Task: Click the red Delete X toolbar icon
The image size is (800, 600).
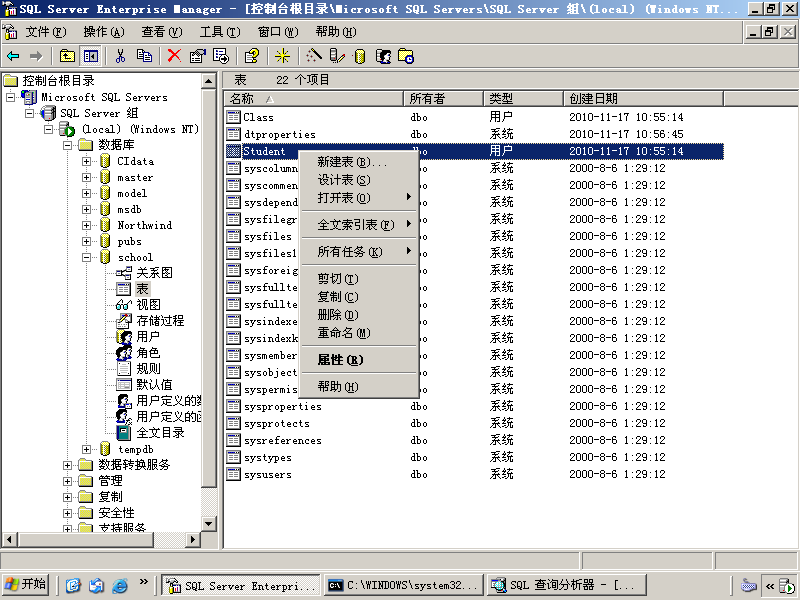Action: 174,56
